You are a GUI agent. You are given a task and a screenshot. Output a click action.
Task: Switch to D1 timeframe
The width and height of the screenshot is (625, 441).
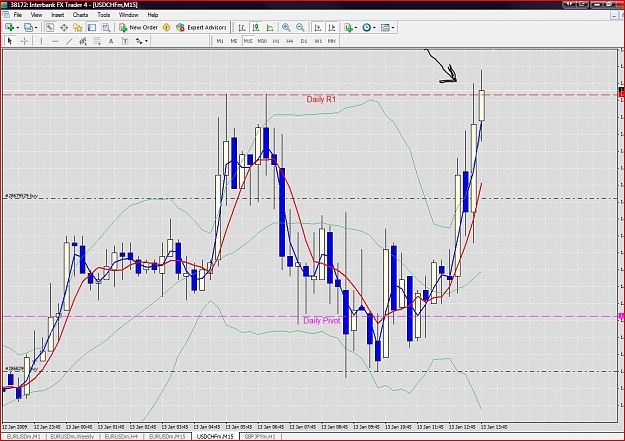(304, 41)
